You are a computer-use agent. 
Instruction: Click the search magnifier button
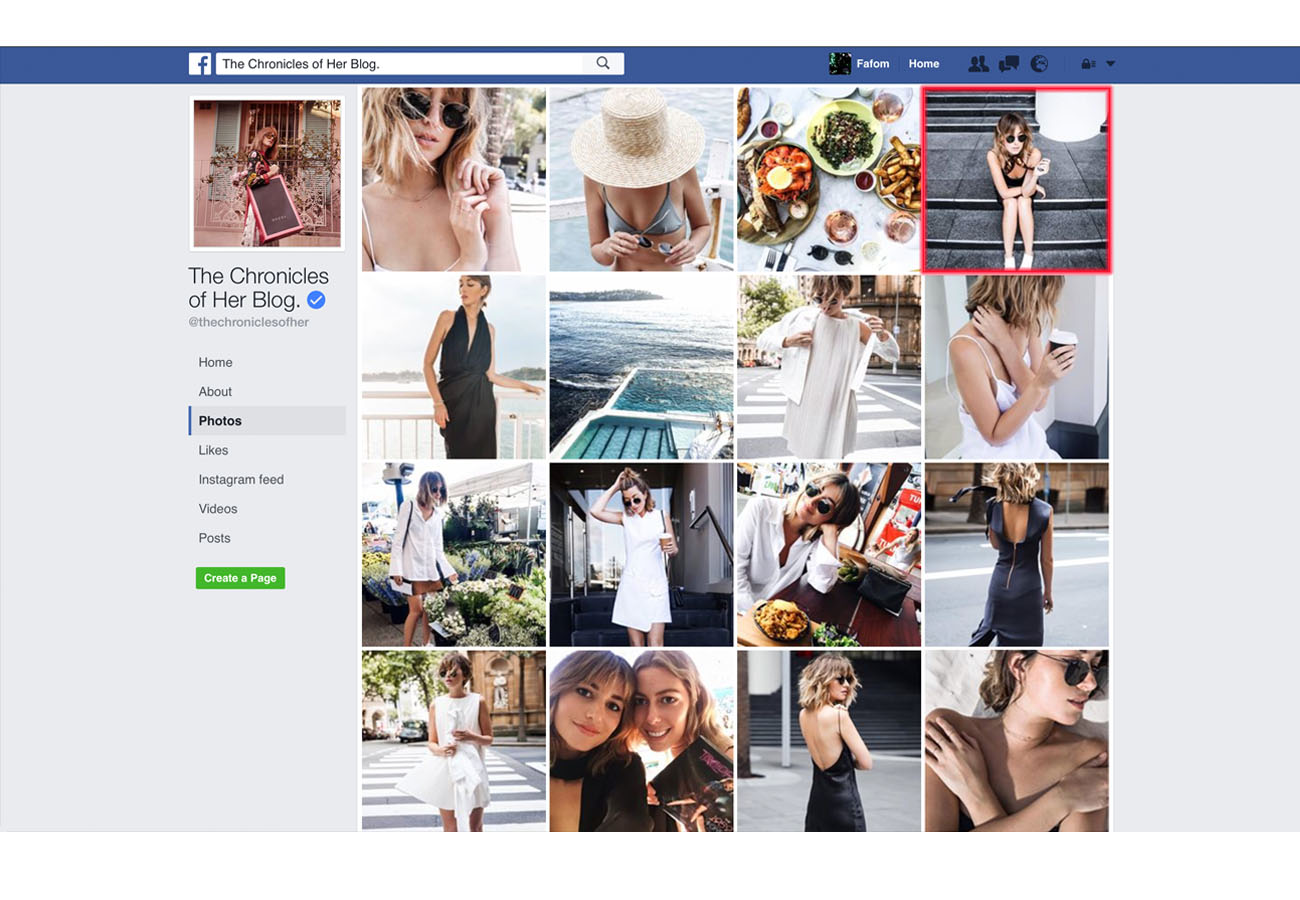point(603,63)
